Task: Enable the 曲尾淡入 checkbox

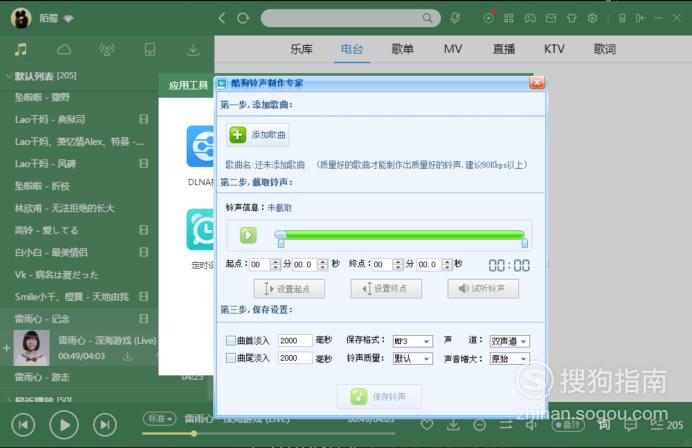Action: tap(230, 358)
